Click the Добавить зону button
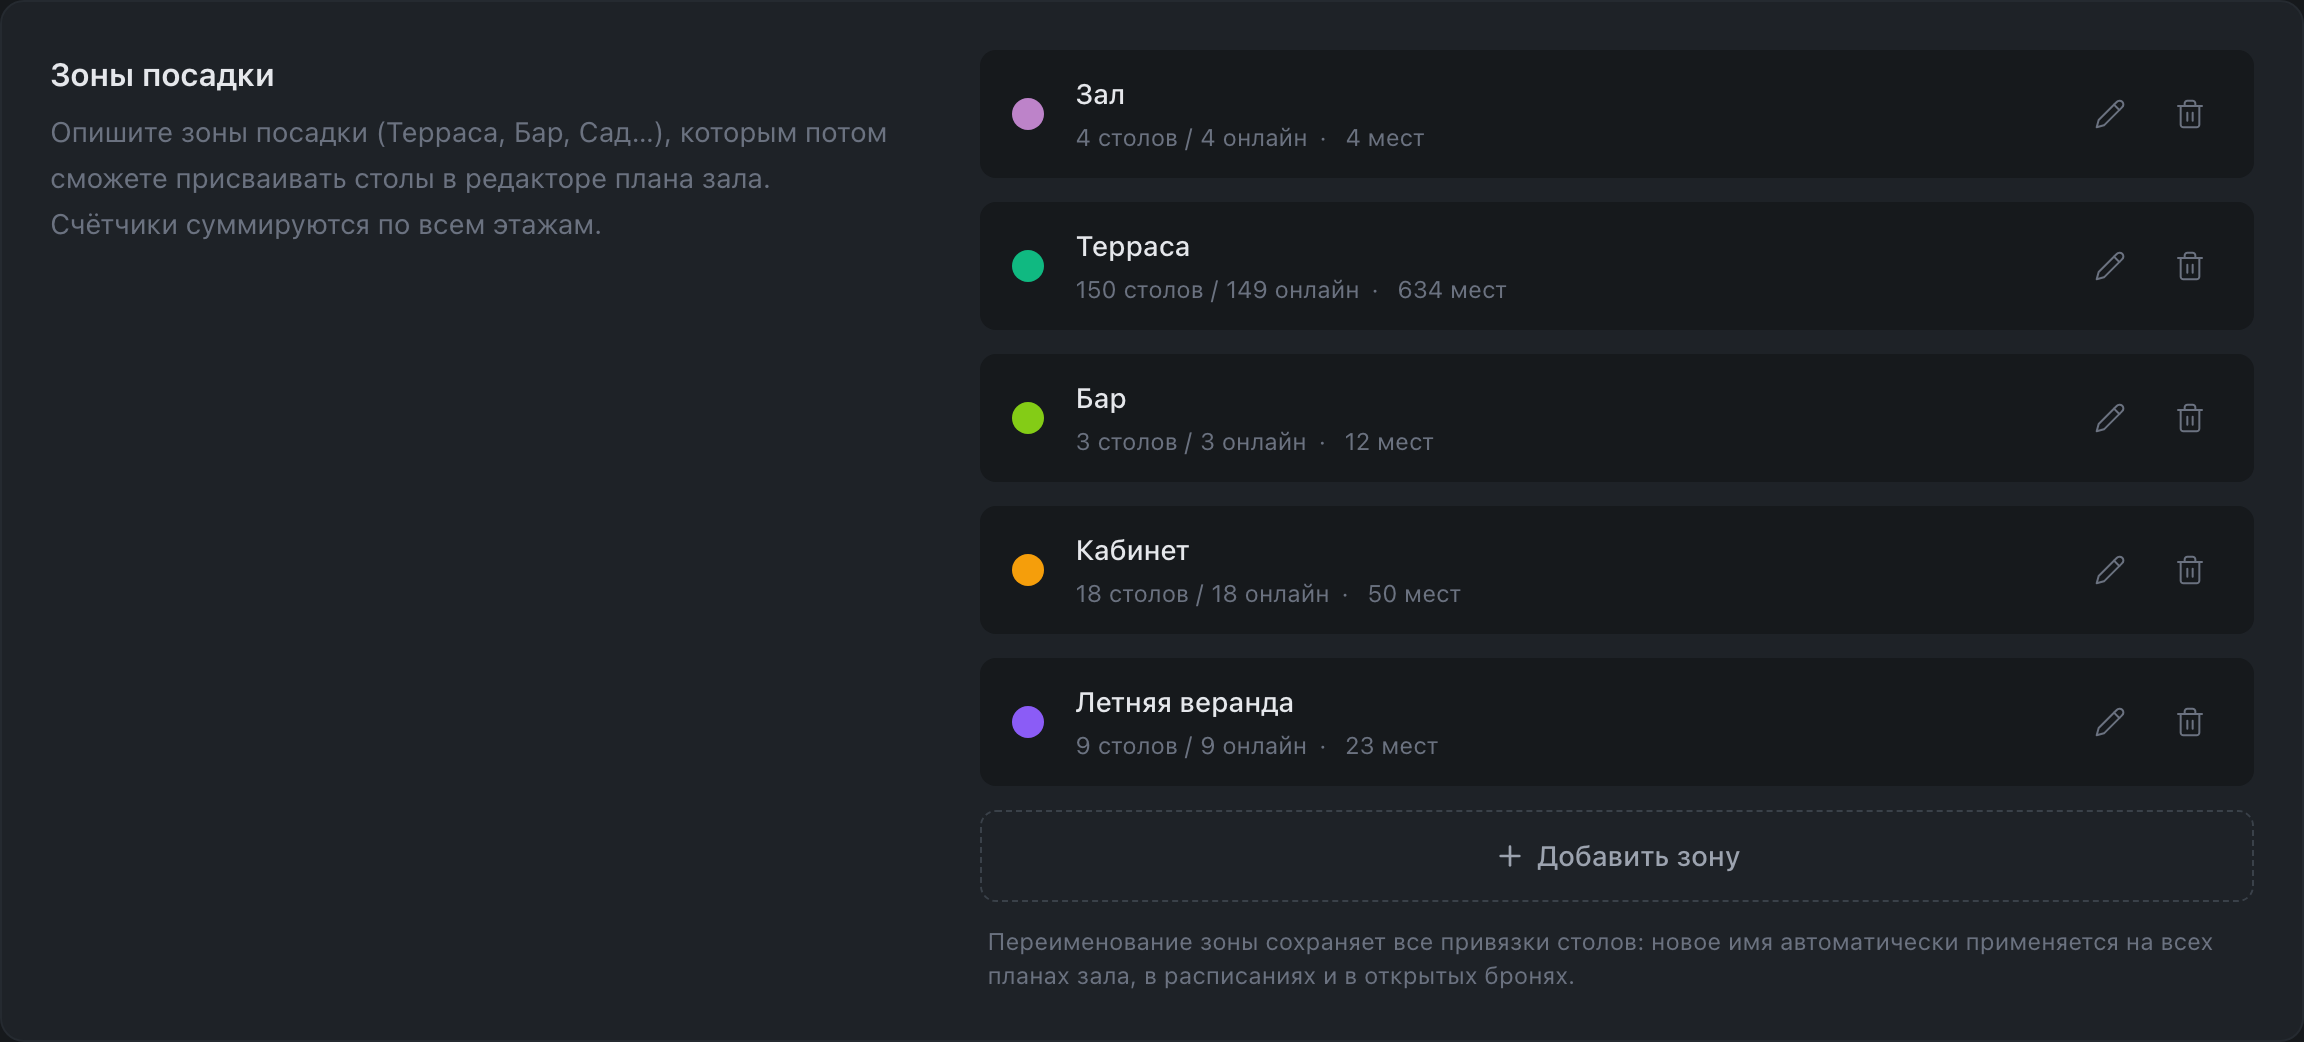Viewport: 2304px width, 1042px height. pos(1617,856)
